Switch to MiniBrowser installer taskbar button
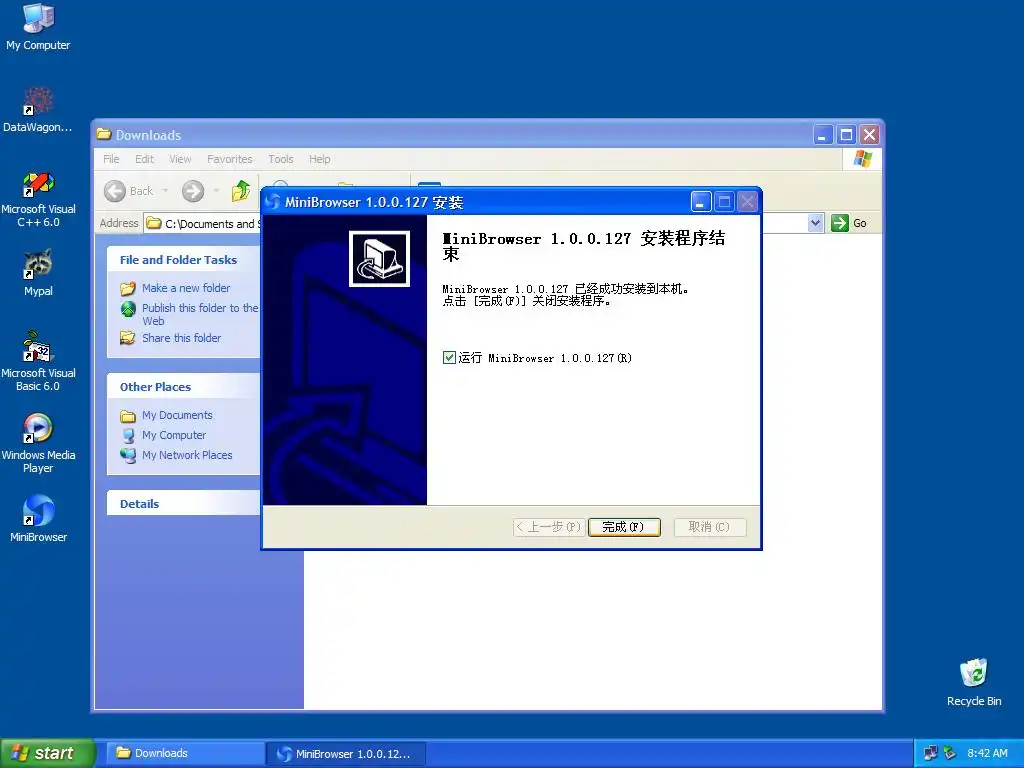Image resolution: width=1024 pixels, height=768 pixels. click(x=346, y=754)
